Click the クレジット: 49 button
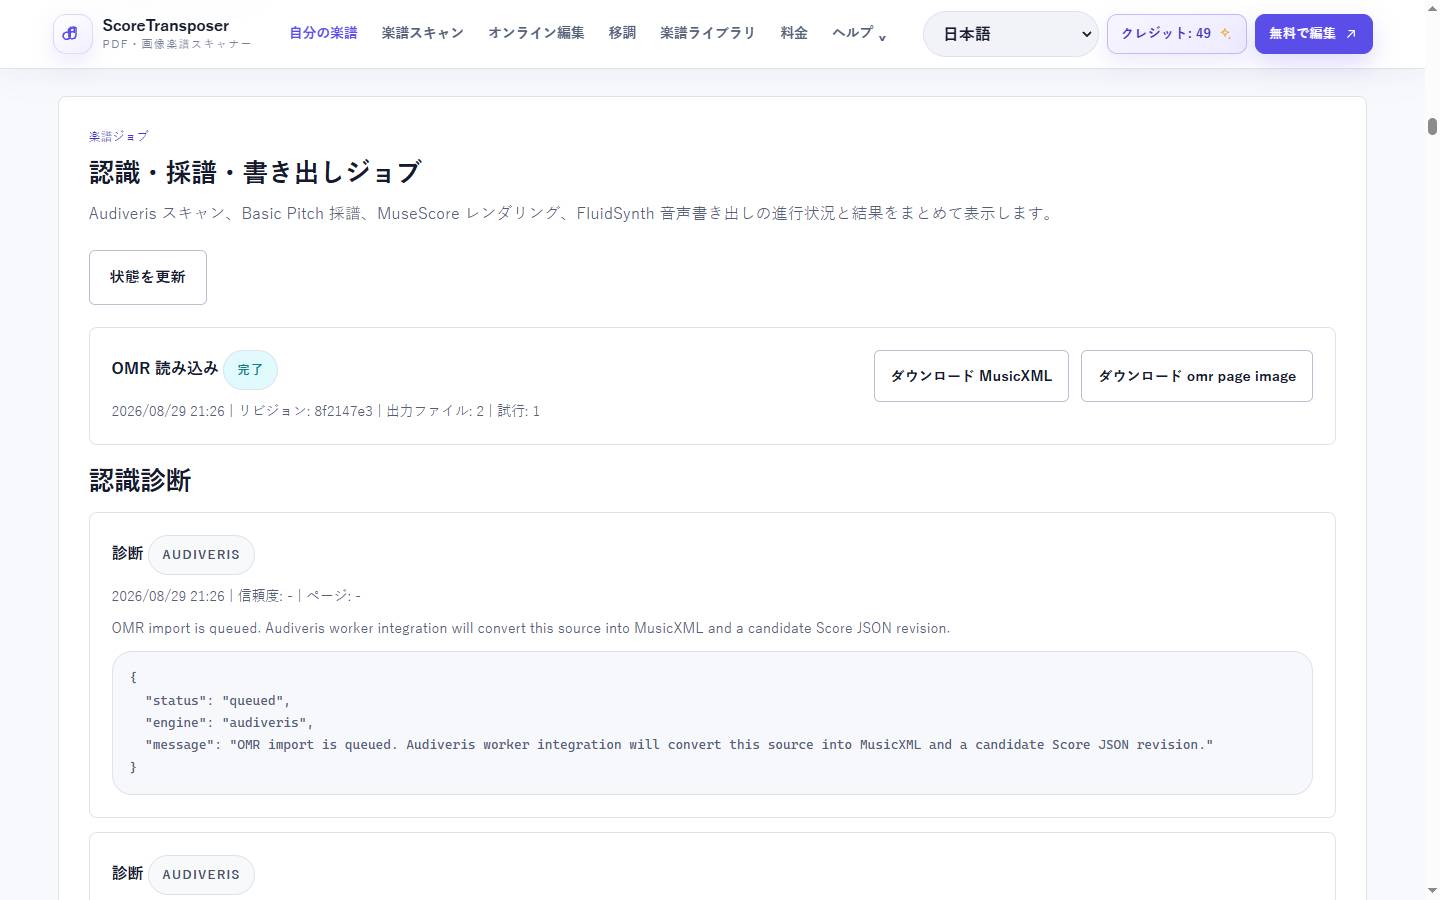This screenshot has width=1440, height=900. (x=1176, y=34)
